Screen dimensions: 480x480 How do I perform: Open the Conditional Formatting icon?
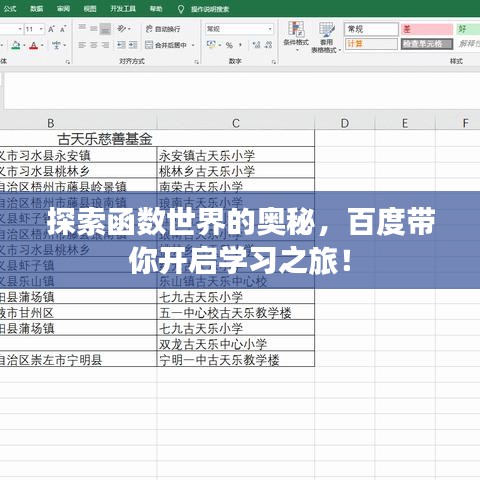coord(296,36)
